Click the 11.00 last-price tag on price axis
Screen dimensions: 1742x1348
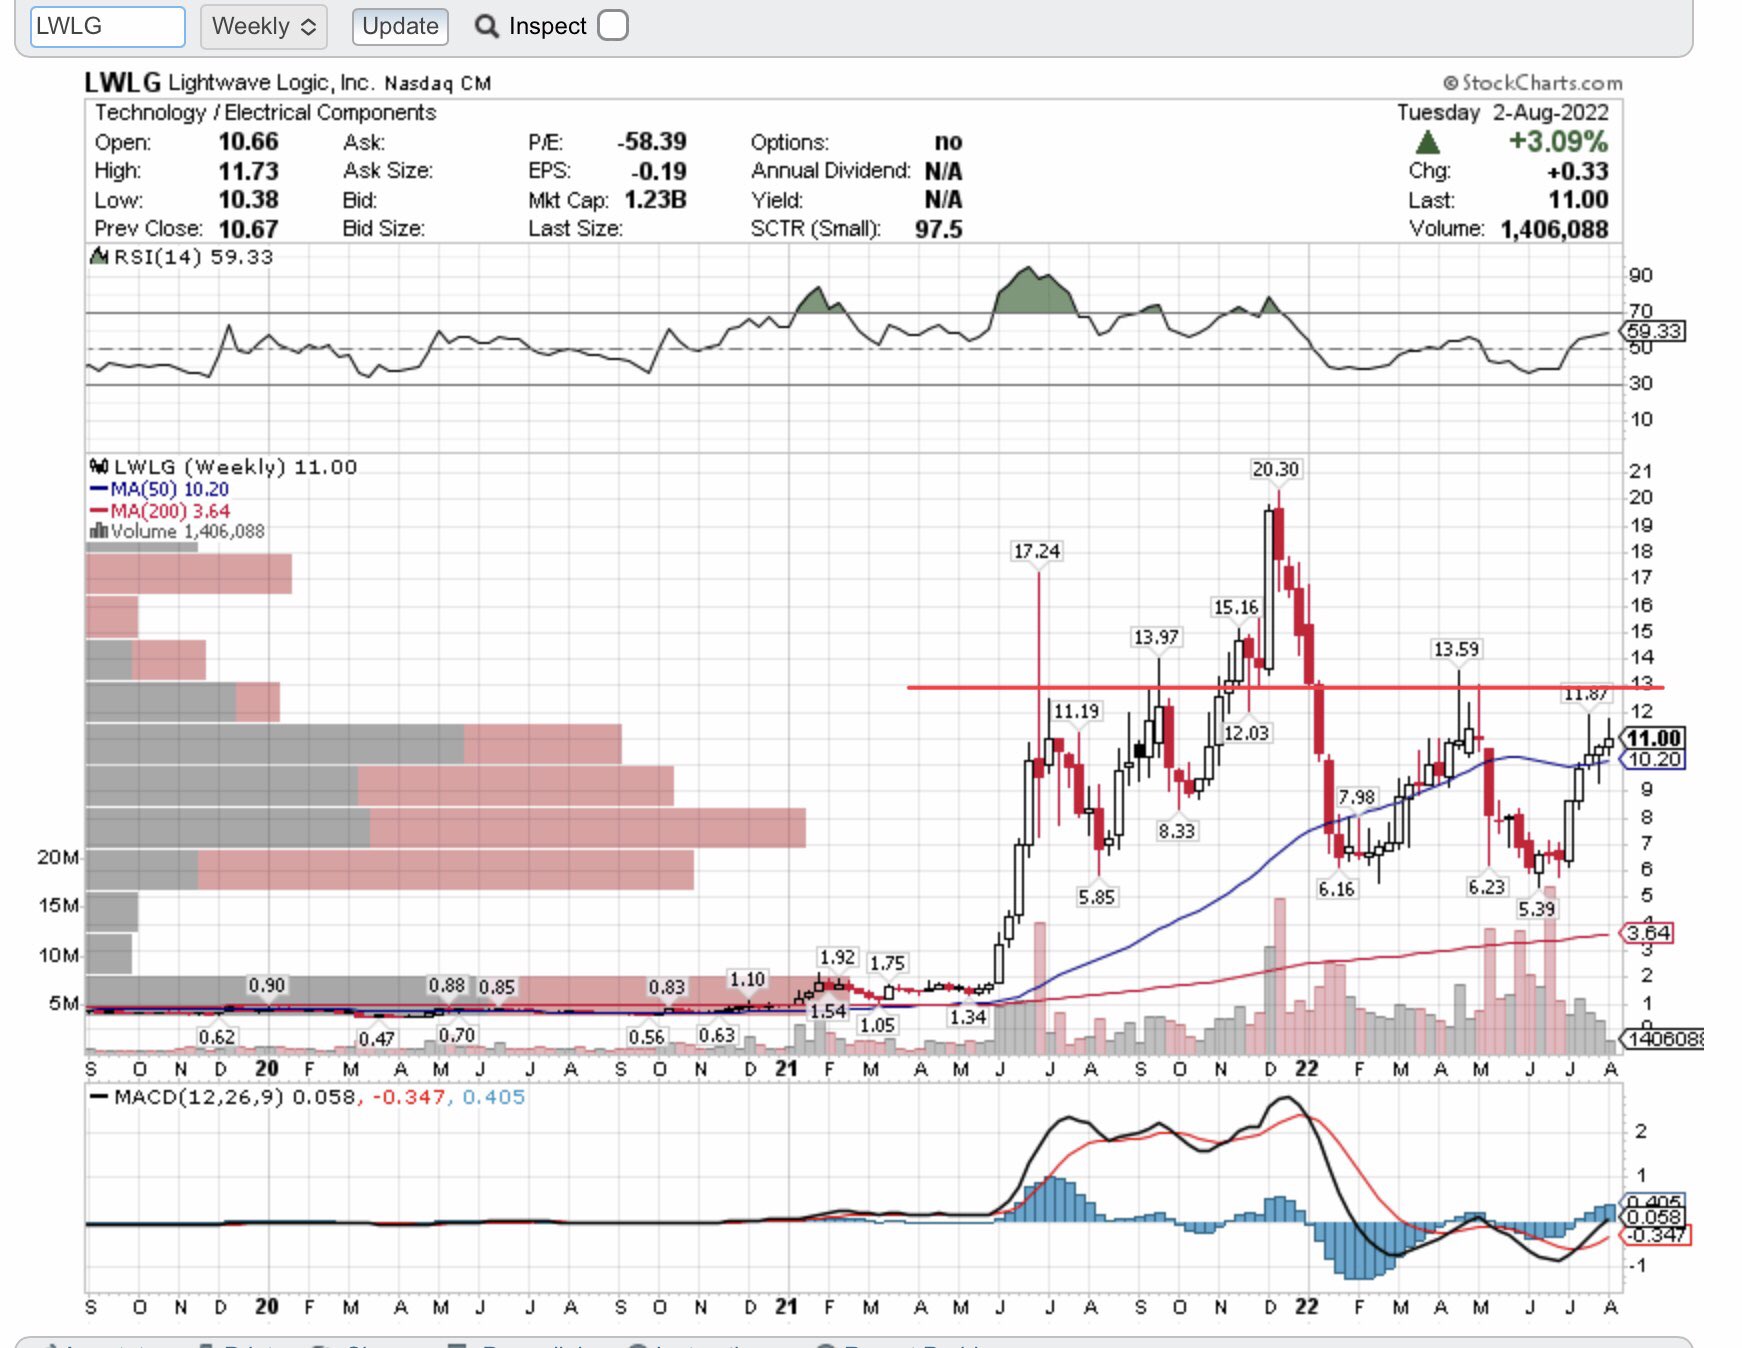tap(1653, 738)
